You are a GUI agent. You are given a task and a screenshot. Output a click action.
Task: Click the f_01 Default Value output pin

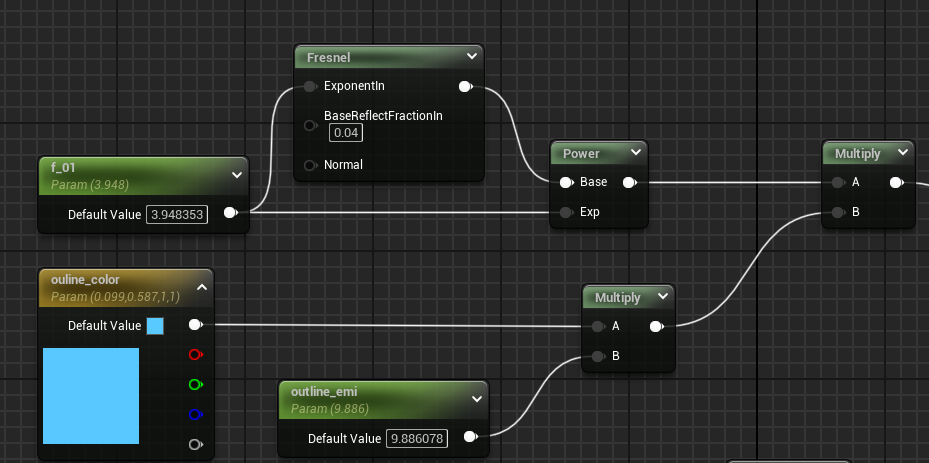coord(230,213)
